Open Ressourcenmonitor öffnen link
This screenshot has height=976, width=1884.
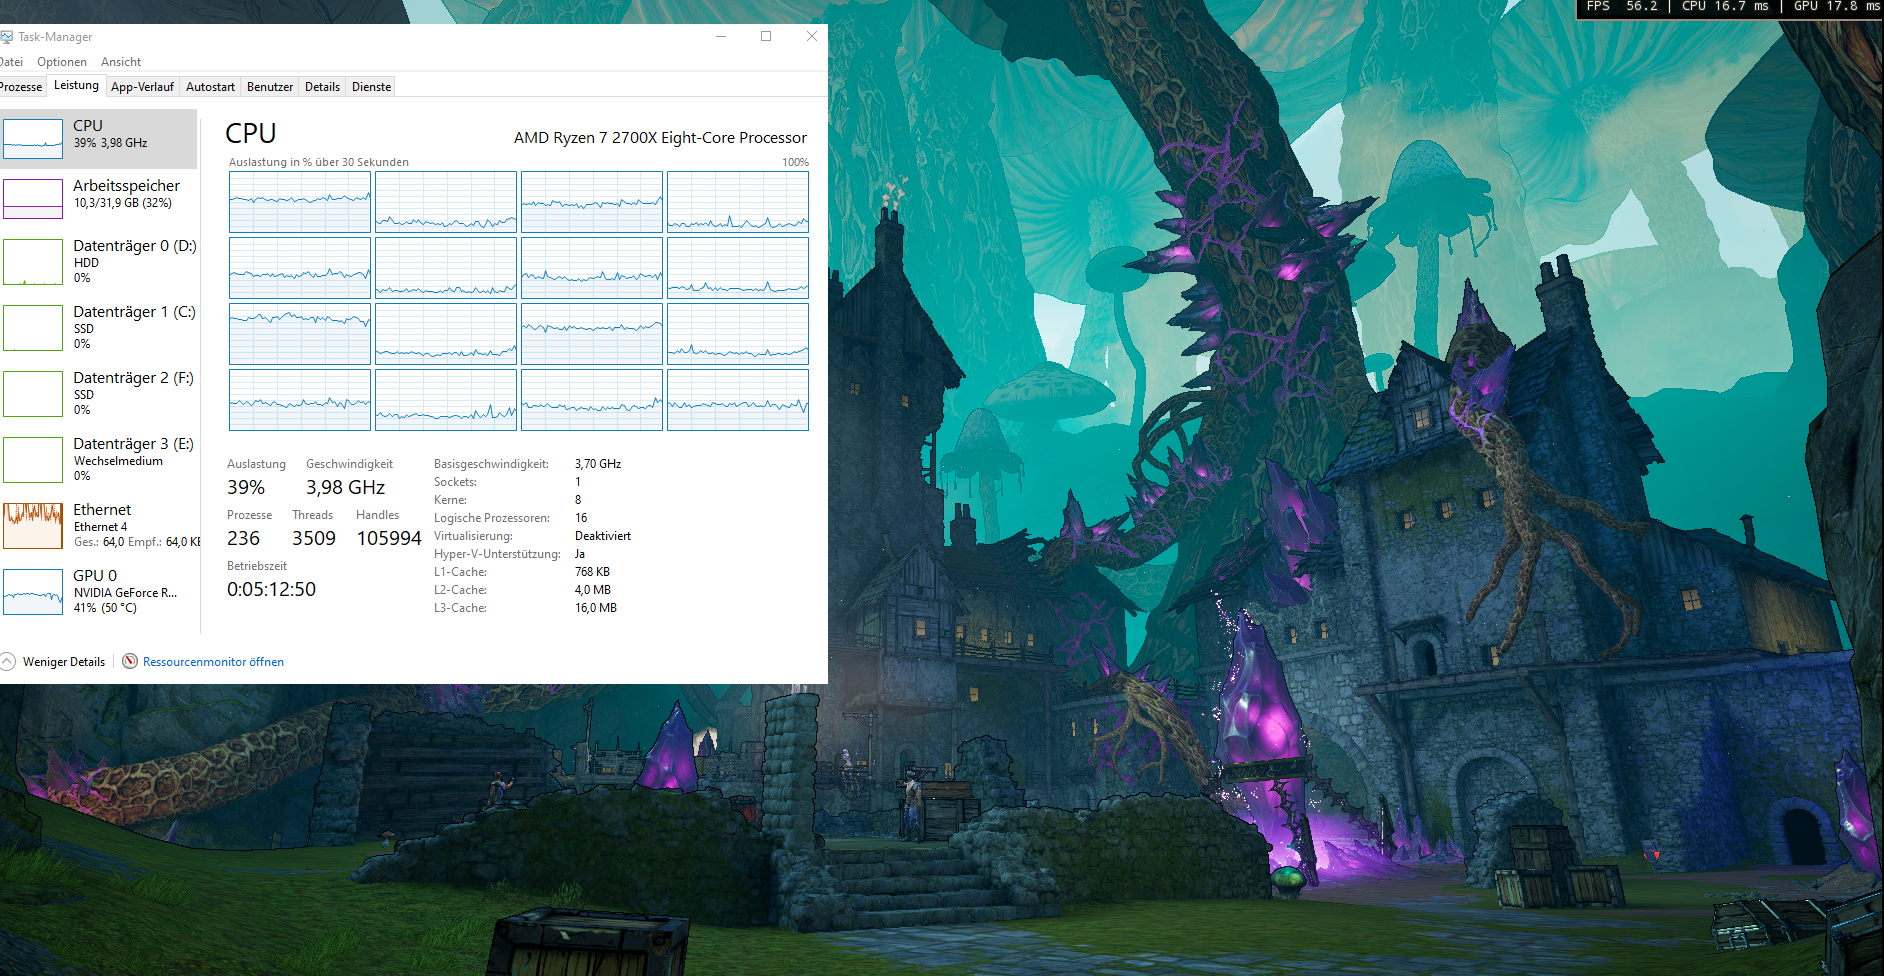213,662
